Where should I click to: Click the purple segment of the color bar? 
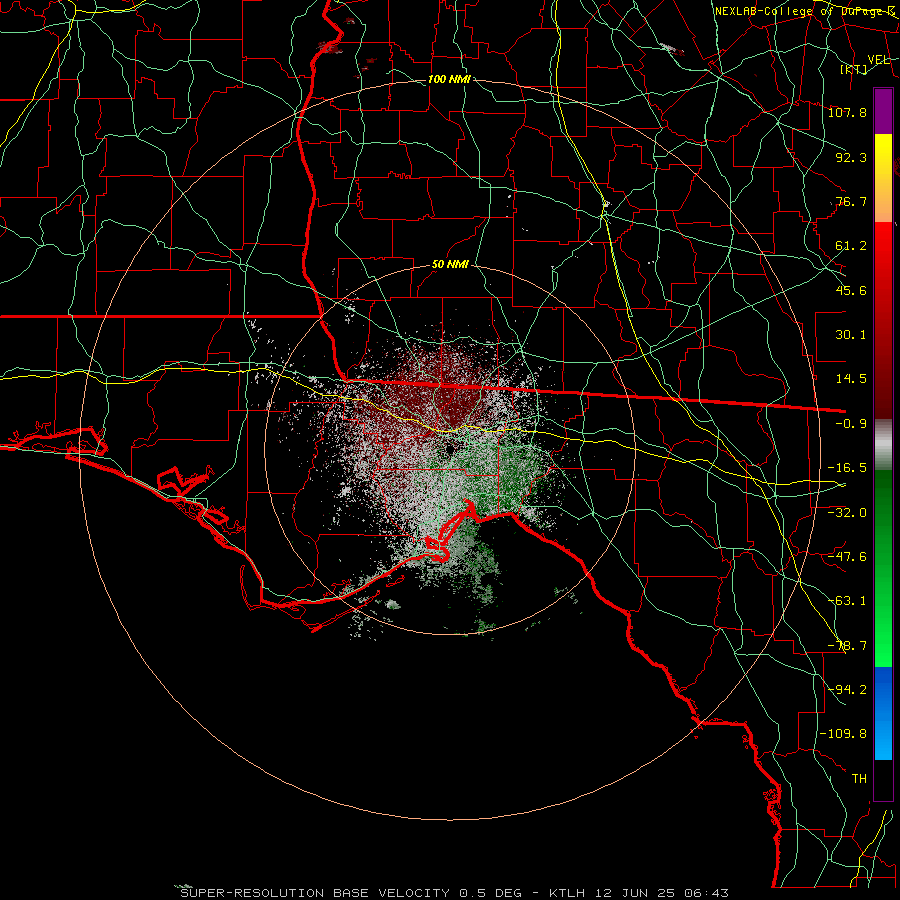(x=883, y=112)
